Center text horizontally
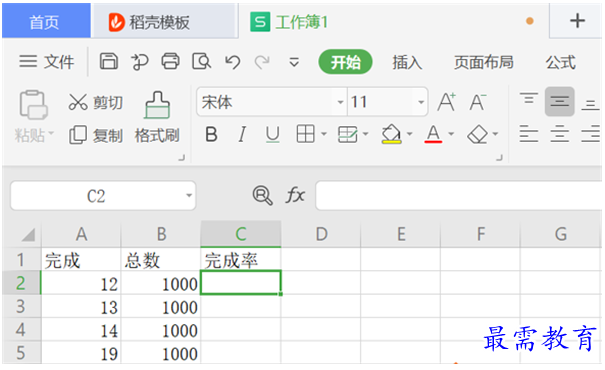605x370 pixels. [559, 134]
